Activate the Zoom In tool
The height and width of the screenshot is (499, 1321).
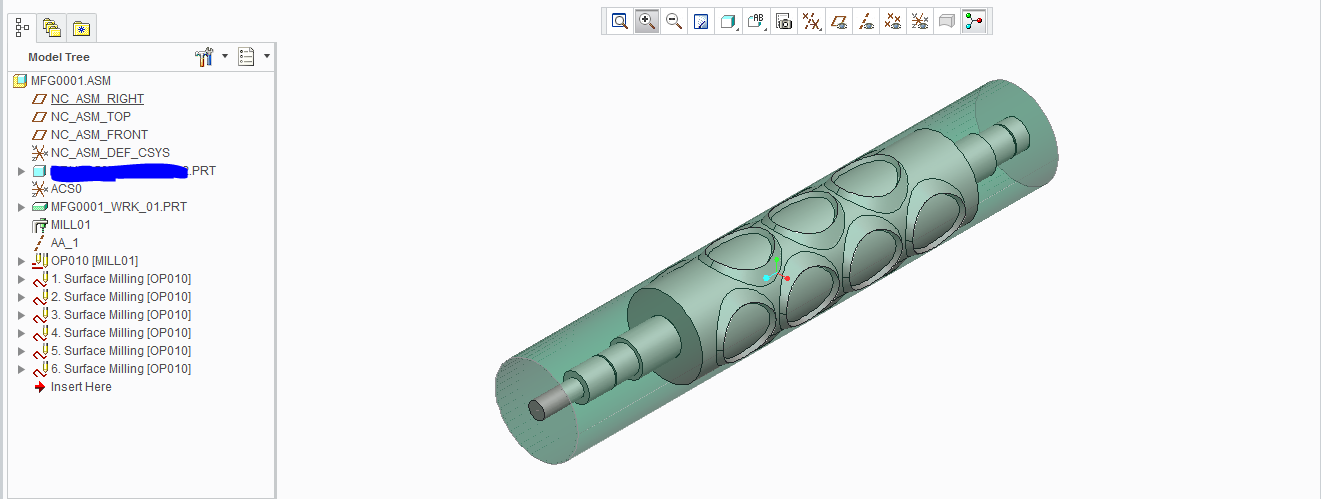(x=647, y=21)
